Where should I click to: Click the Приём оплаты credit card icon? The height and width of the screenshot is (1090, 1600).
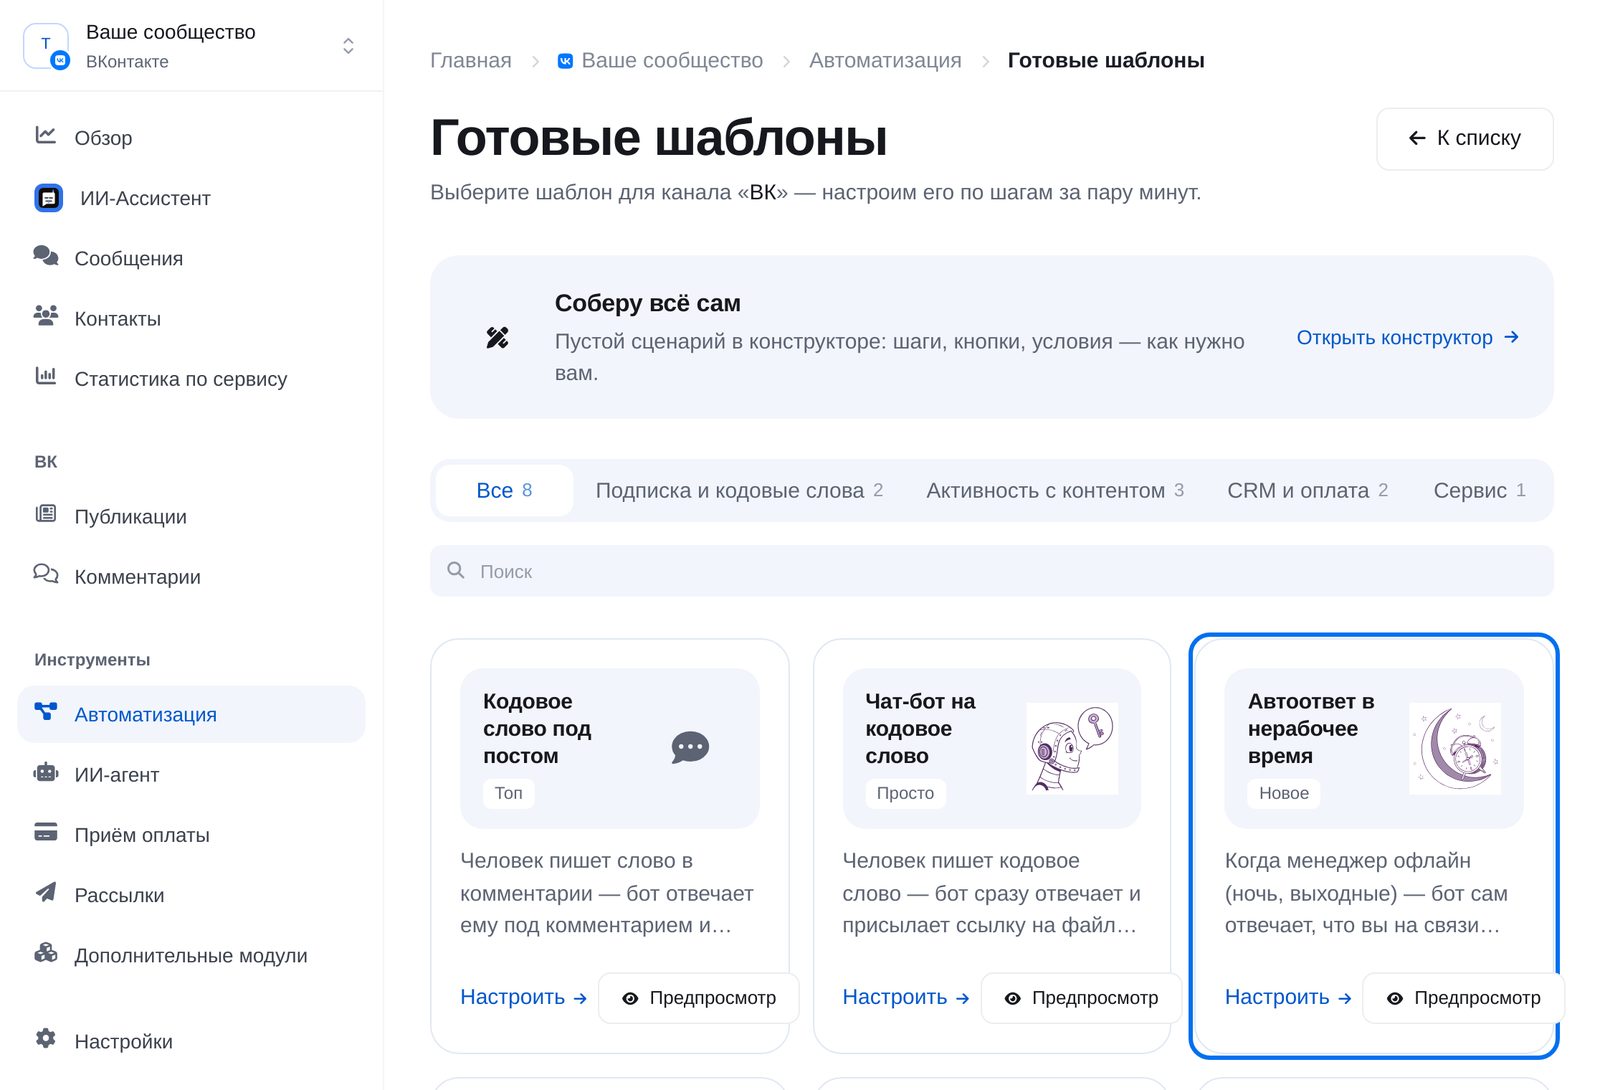click(x=46, y=832)
